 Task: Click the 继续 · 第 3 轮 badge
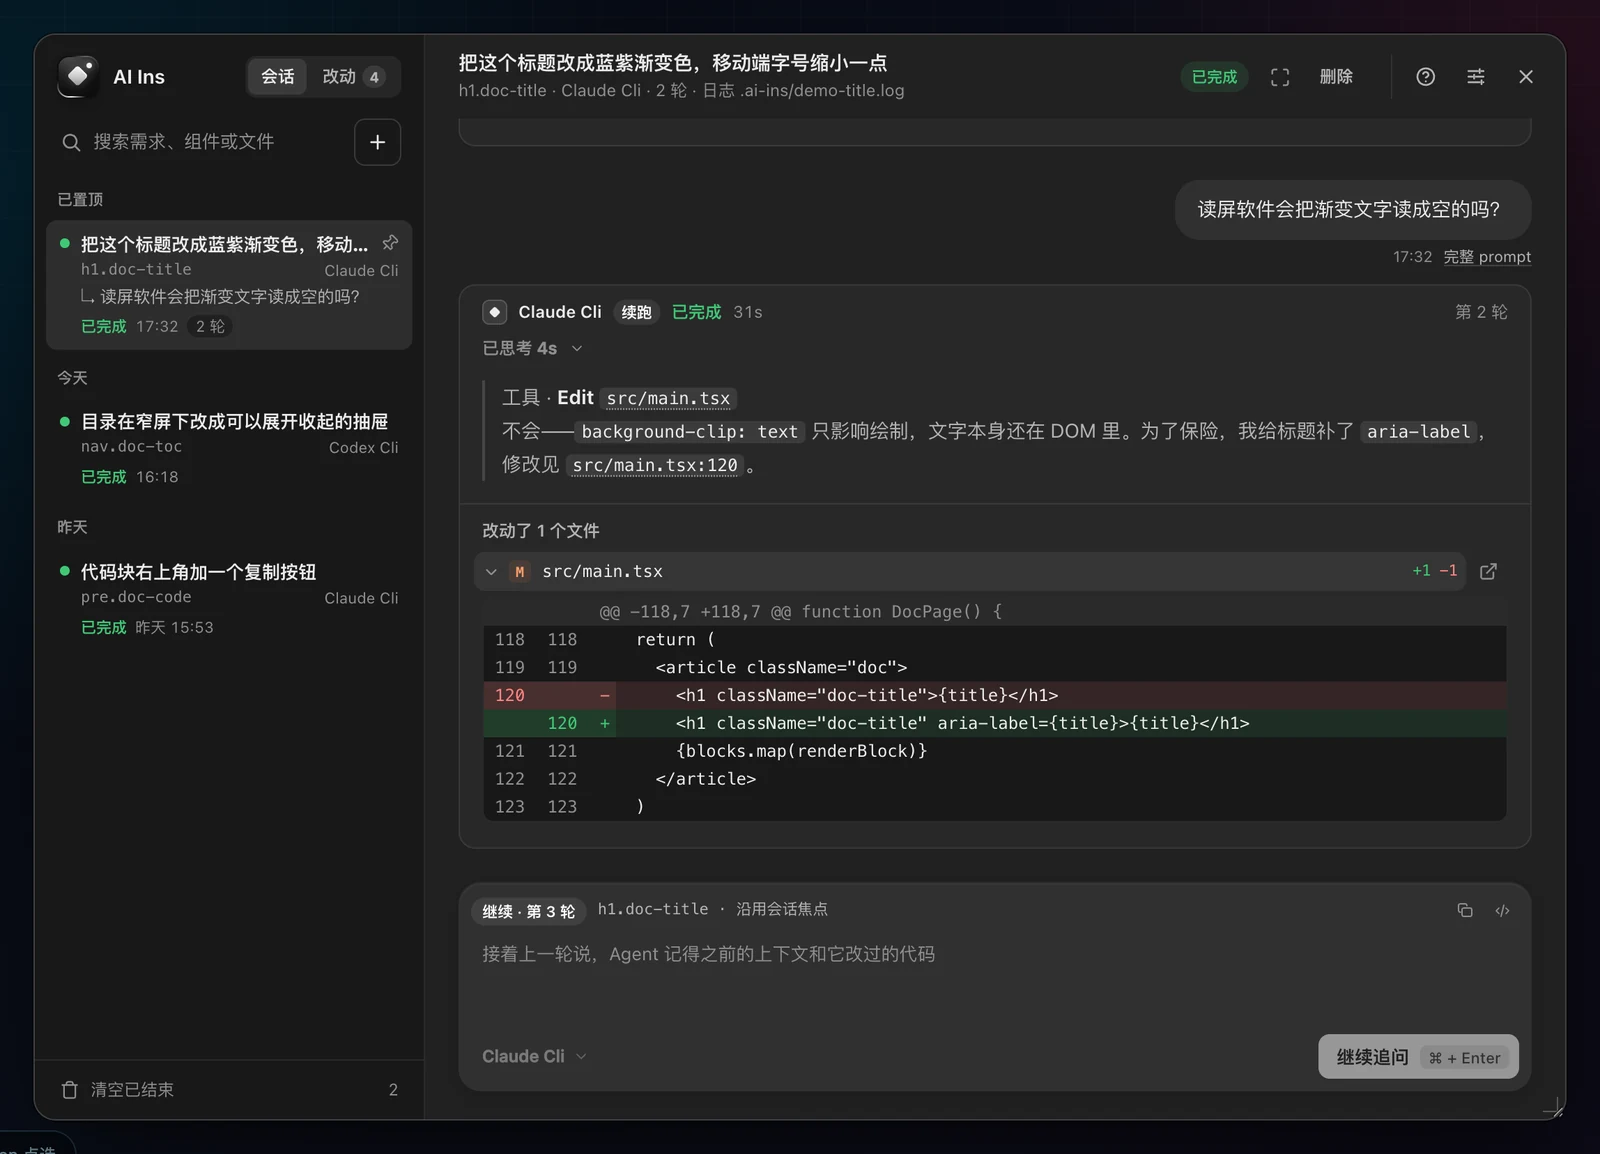tap(528, 911)
